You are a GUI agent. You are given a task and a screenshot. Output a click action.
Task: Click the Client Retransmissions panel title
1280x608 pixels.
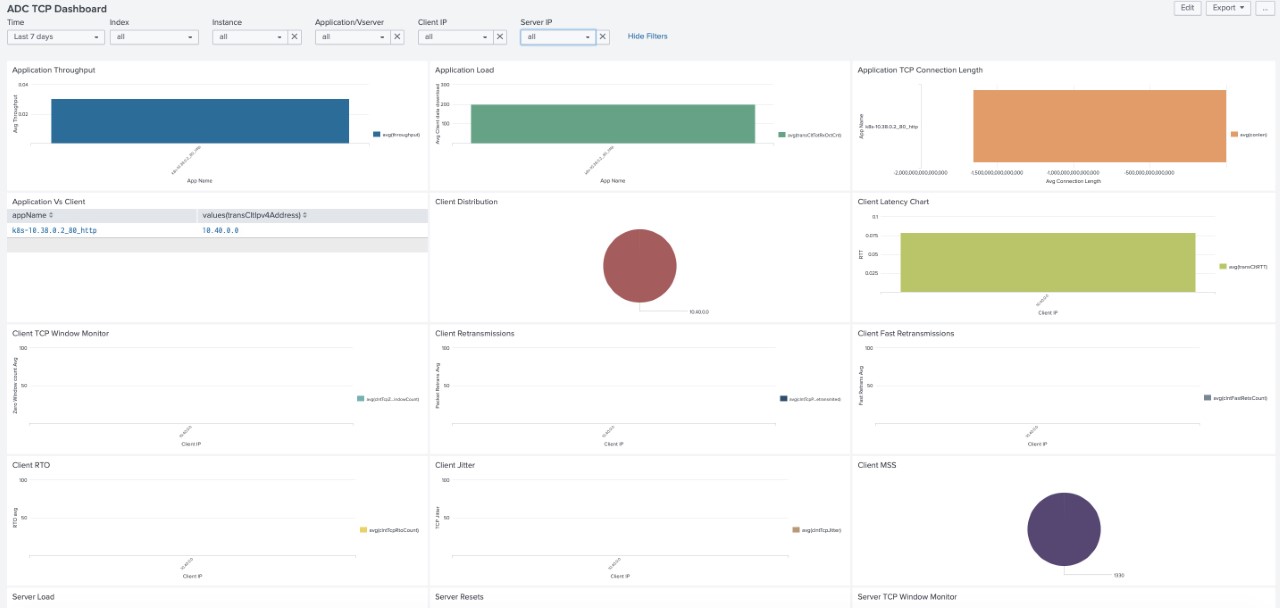coord(475,333)
